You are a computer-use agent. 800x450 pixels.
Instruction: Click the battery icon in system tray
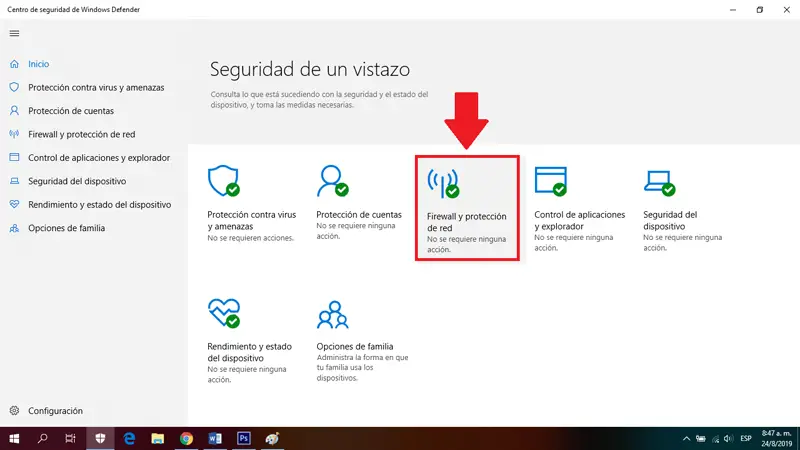tap(701, 439)
